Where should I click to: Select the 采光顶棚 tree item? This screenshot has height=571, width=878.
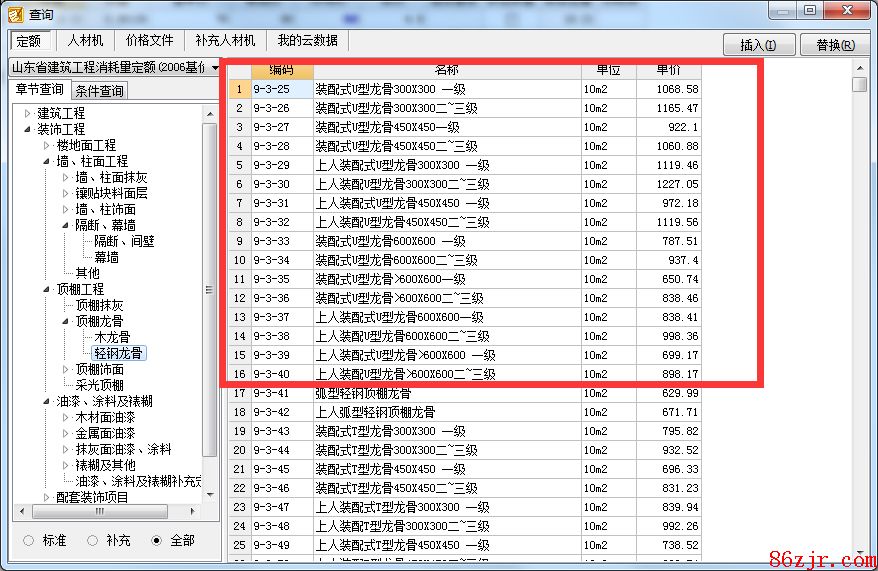pos(100,385)
